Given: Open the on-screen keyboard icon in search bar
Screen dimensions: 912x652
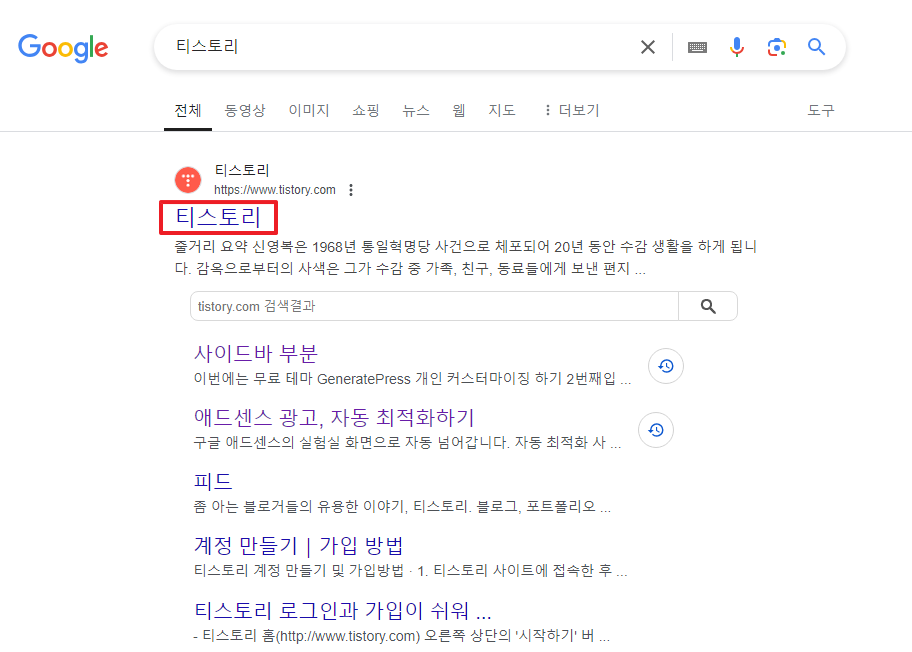Looking at the screenshot, I should coord(697,47).
